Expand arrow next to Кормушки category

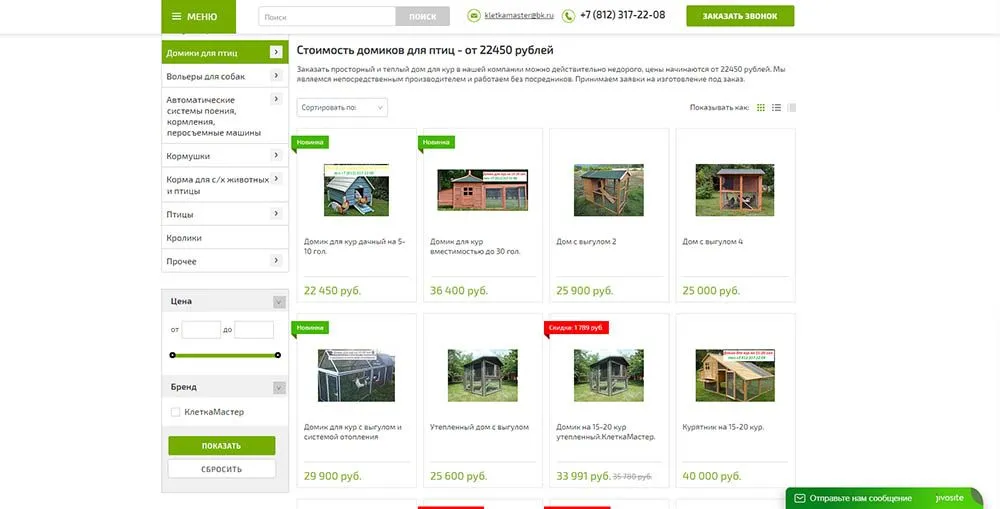click(276, 155)
